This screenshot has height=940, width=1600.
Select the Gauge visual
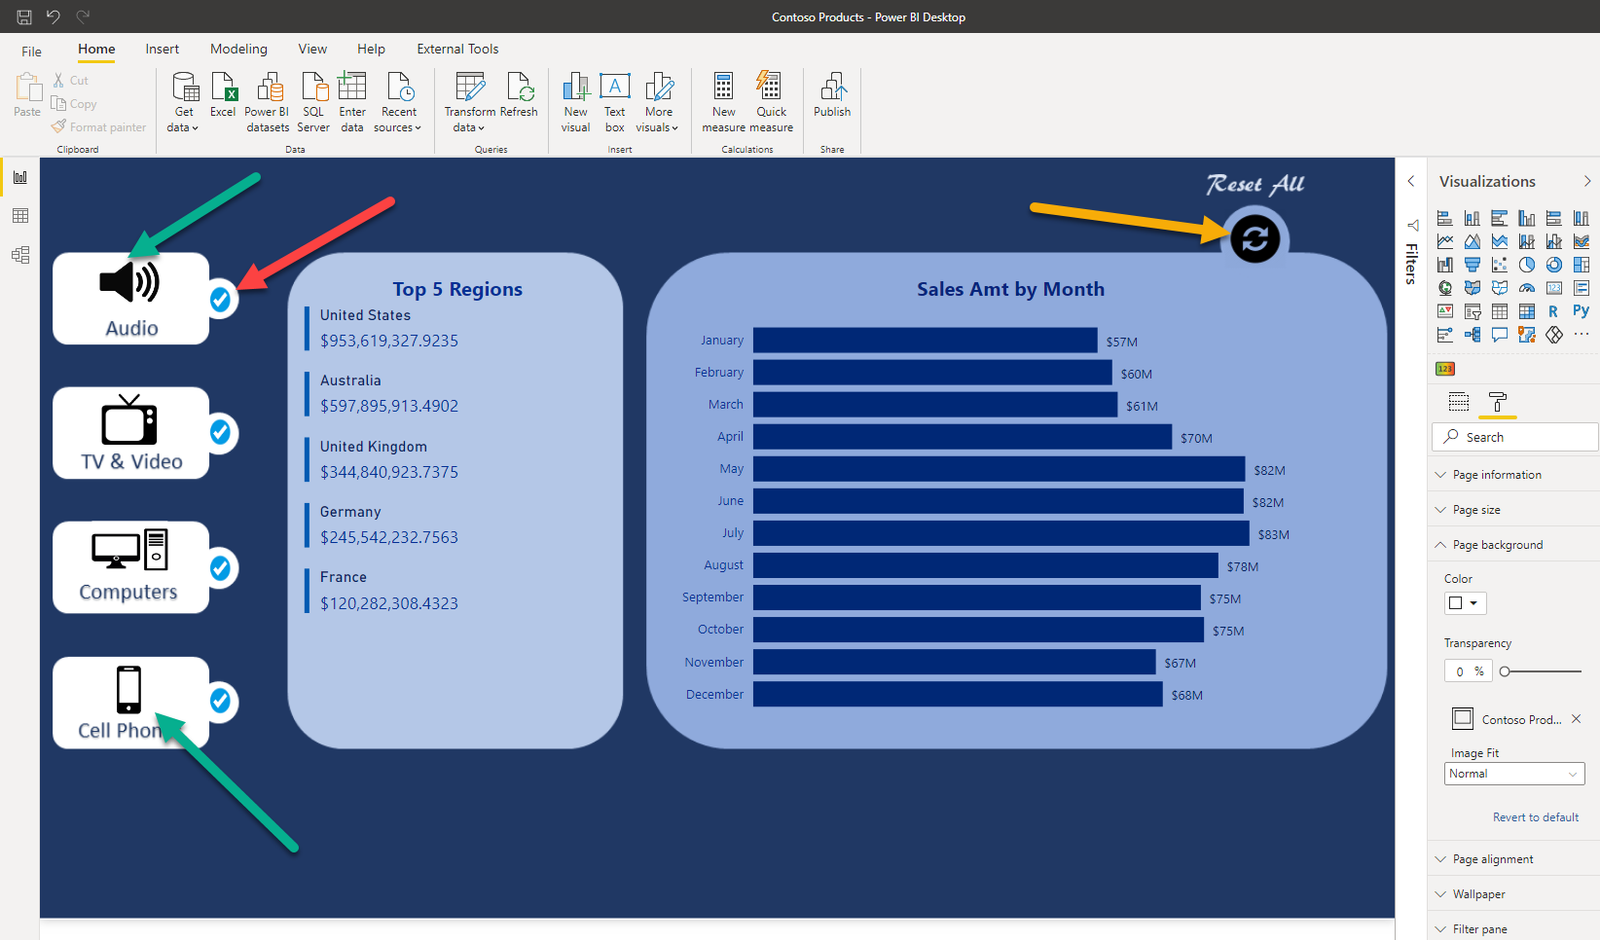pos(1526,288)
